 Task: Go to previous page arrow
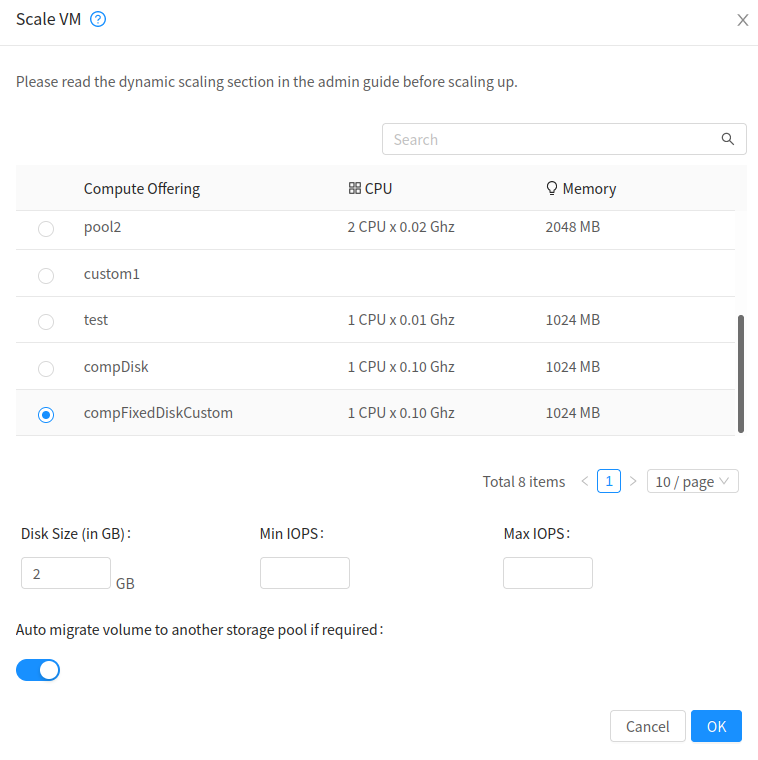(x=585, y=481)
